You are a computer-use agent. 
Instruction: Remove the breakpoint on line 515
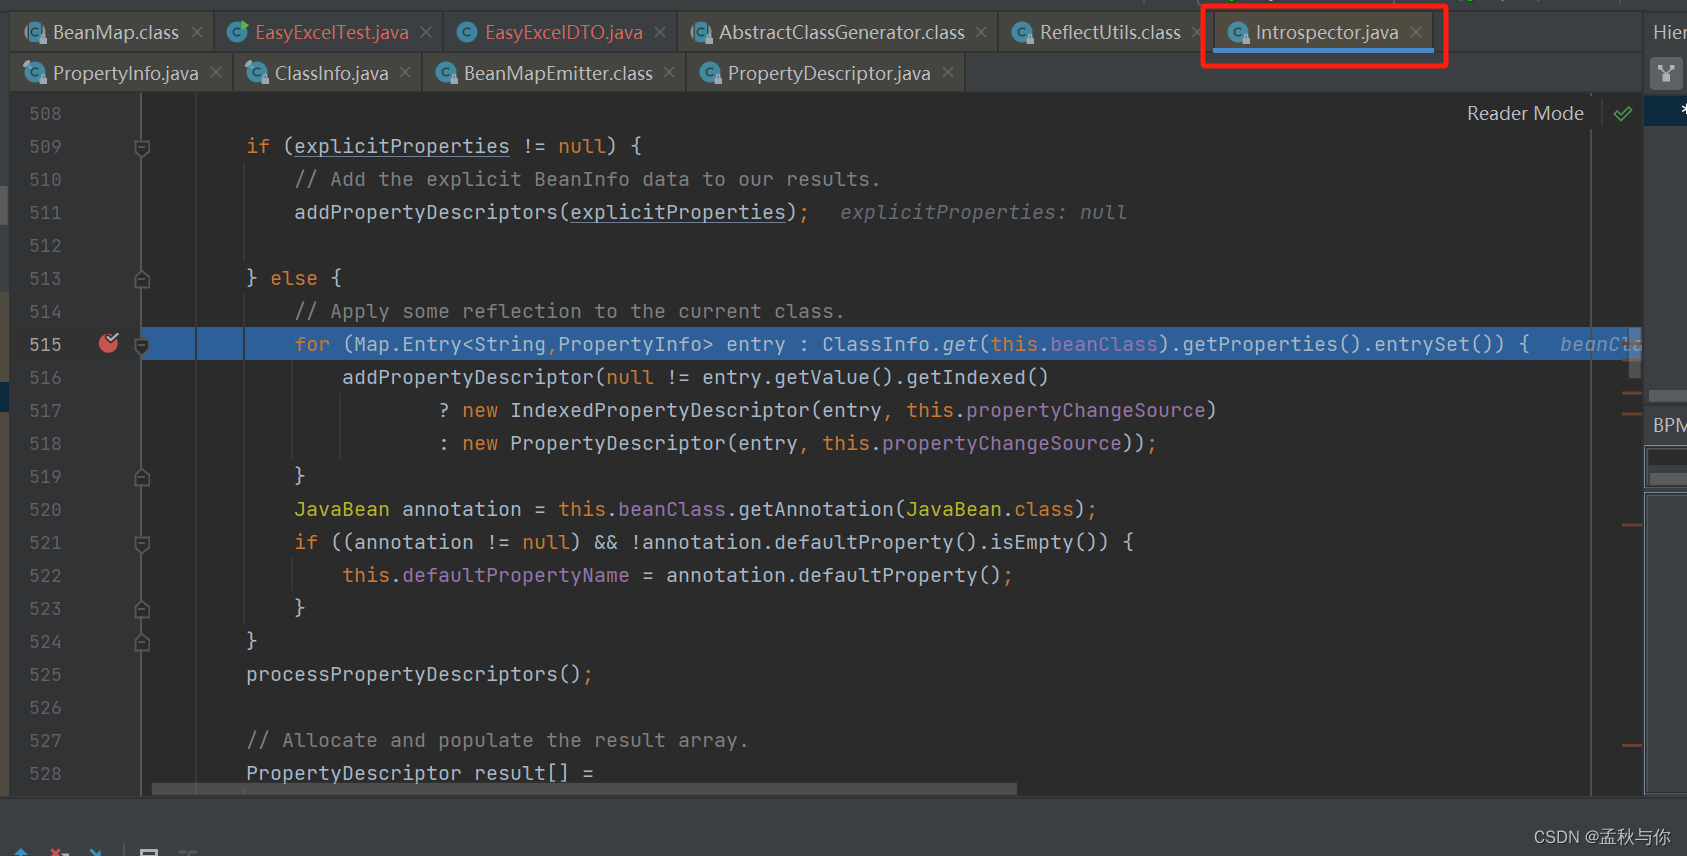[x=109, y=343]
